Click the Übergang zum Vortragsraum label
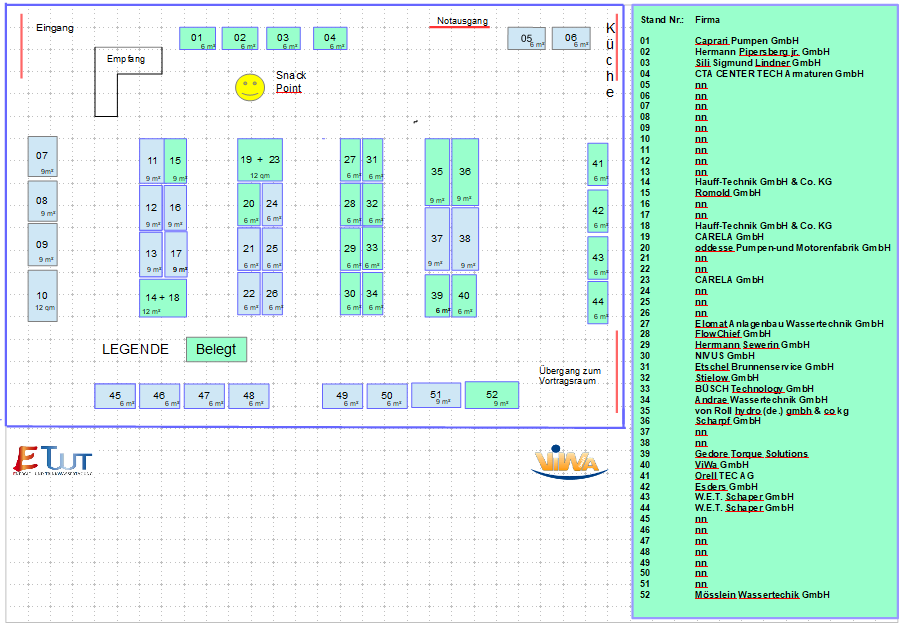The width and height of the screenshot is (905, 630). (570, 376)
